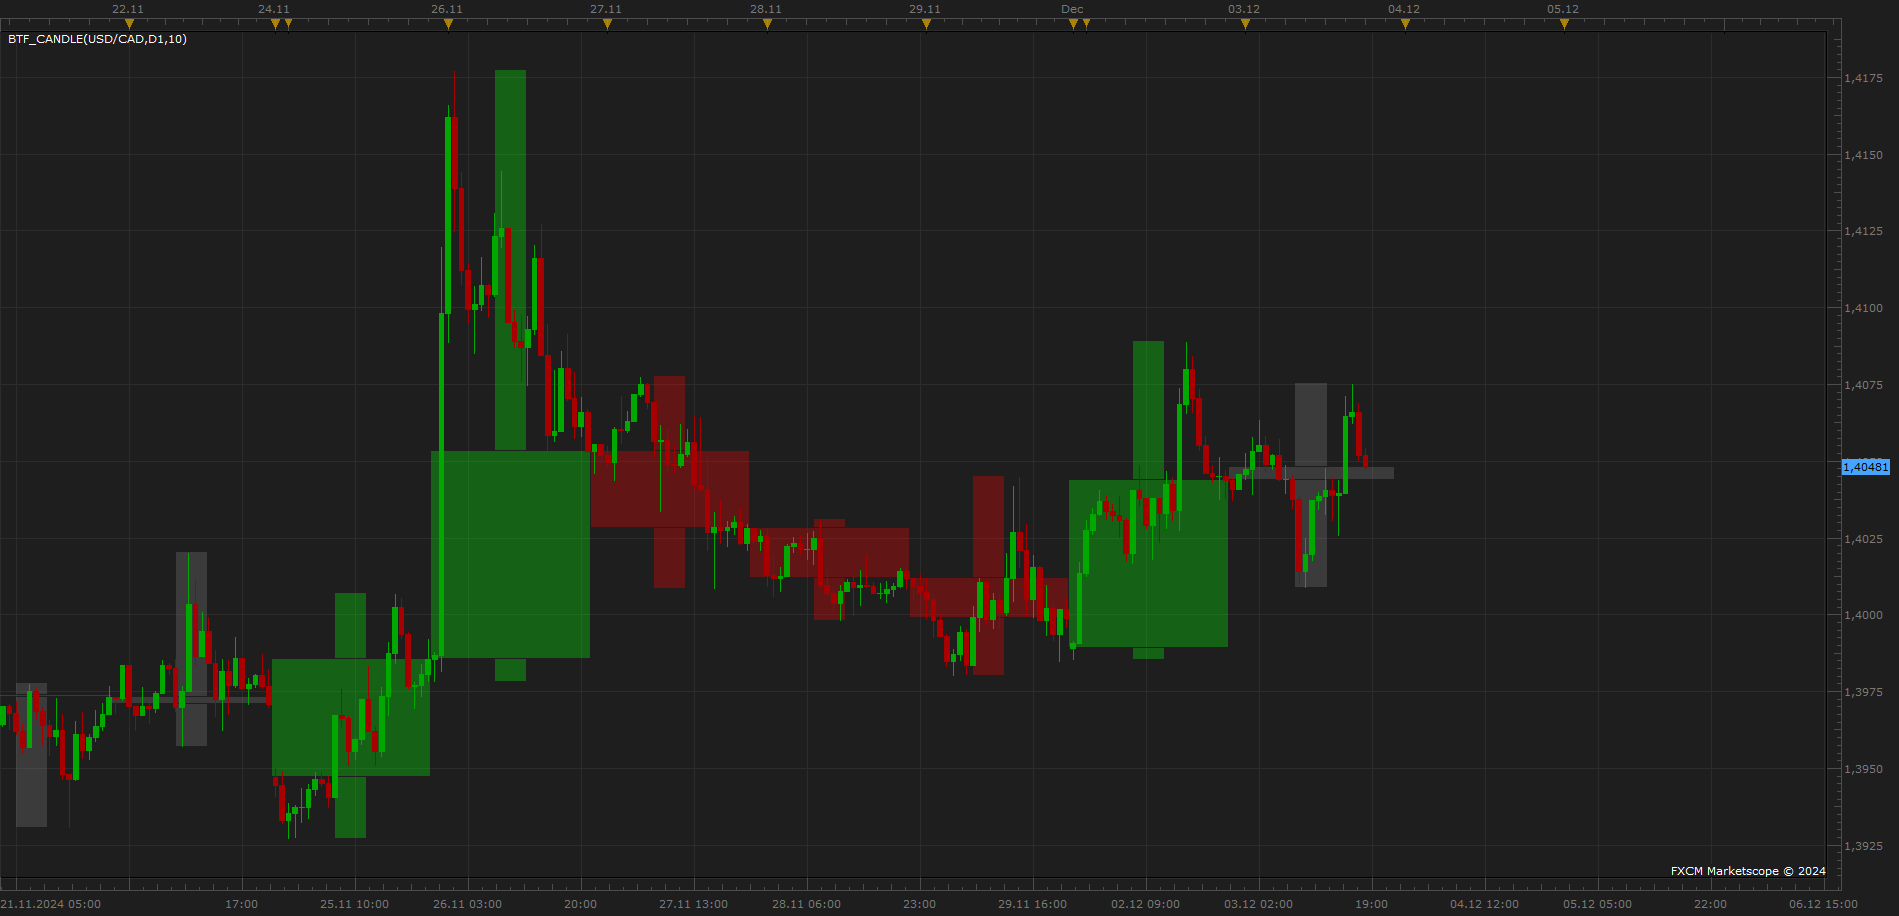
Task: Click the 21.11.2024 05:00 time label
Action: [51, 904]
